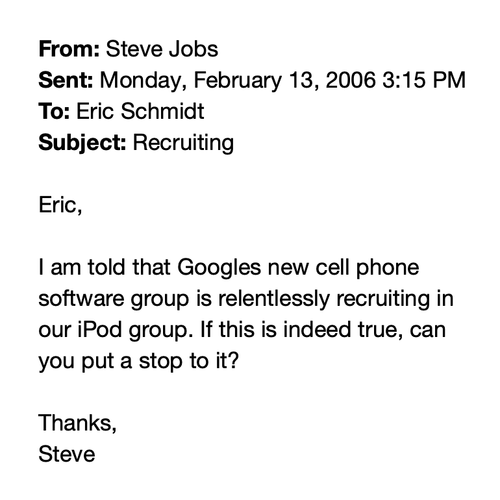Click the greeting 'Eric,'
This screenshot has width=500, height=500.
pos(60,205)
